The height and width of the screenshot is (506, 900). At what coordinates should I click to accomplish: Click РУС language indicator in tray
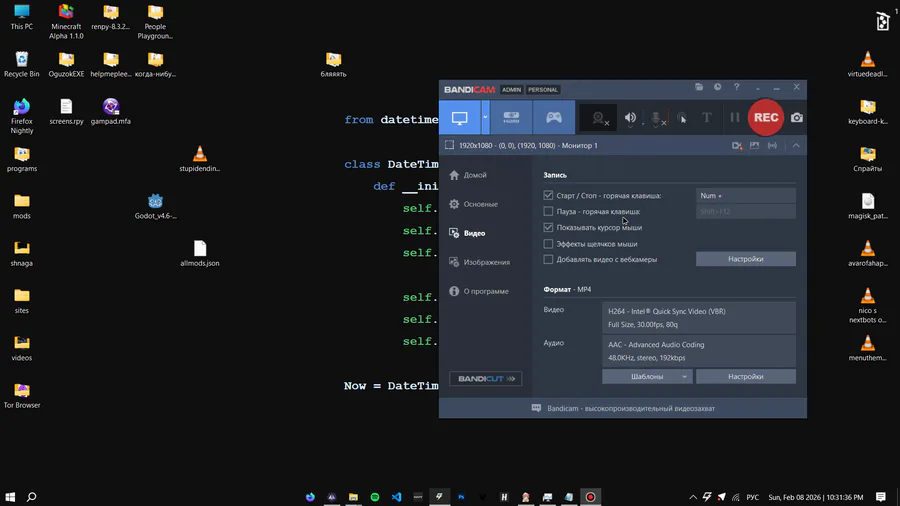752,497
